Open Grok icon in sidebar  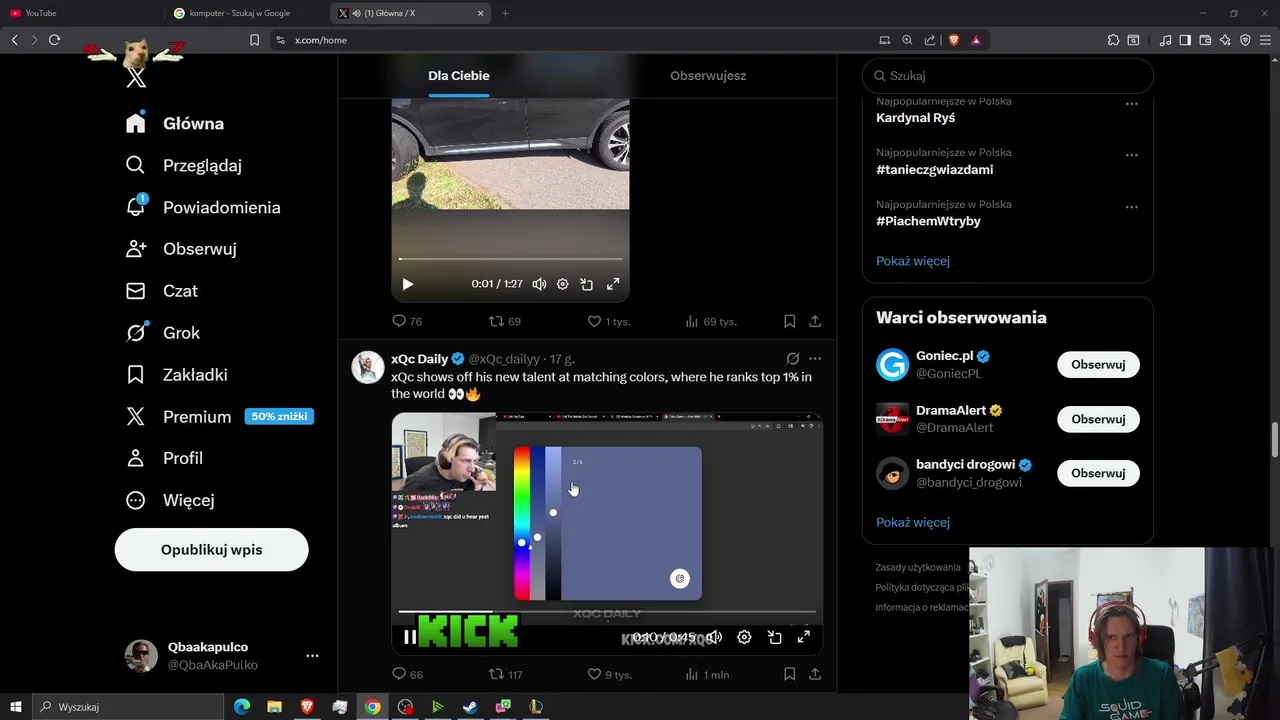pos(136,332)
